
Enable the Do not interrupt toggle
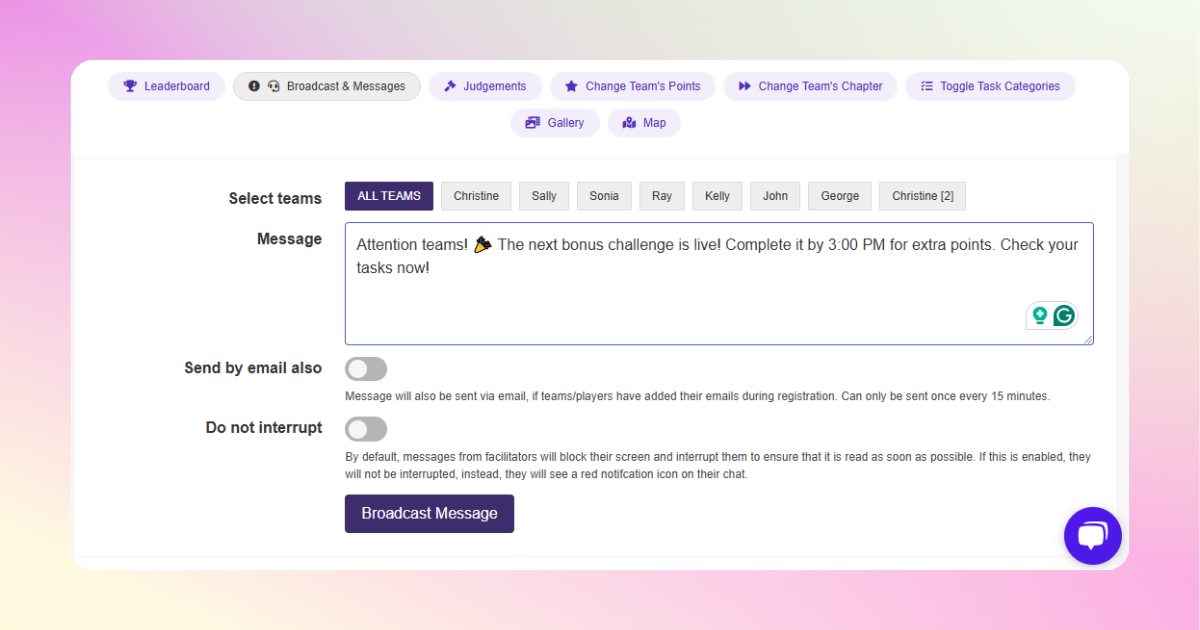point(366,428)
